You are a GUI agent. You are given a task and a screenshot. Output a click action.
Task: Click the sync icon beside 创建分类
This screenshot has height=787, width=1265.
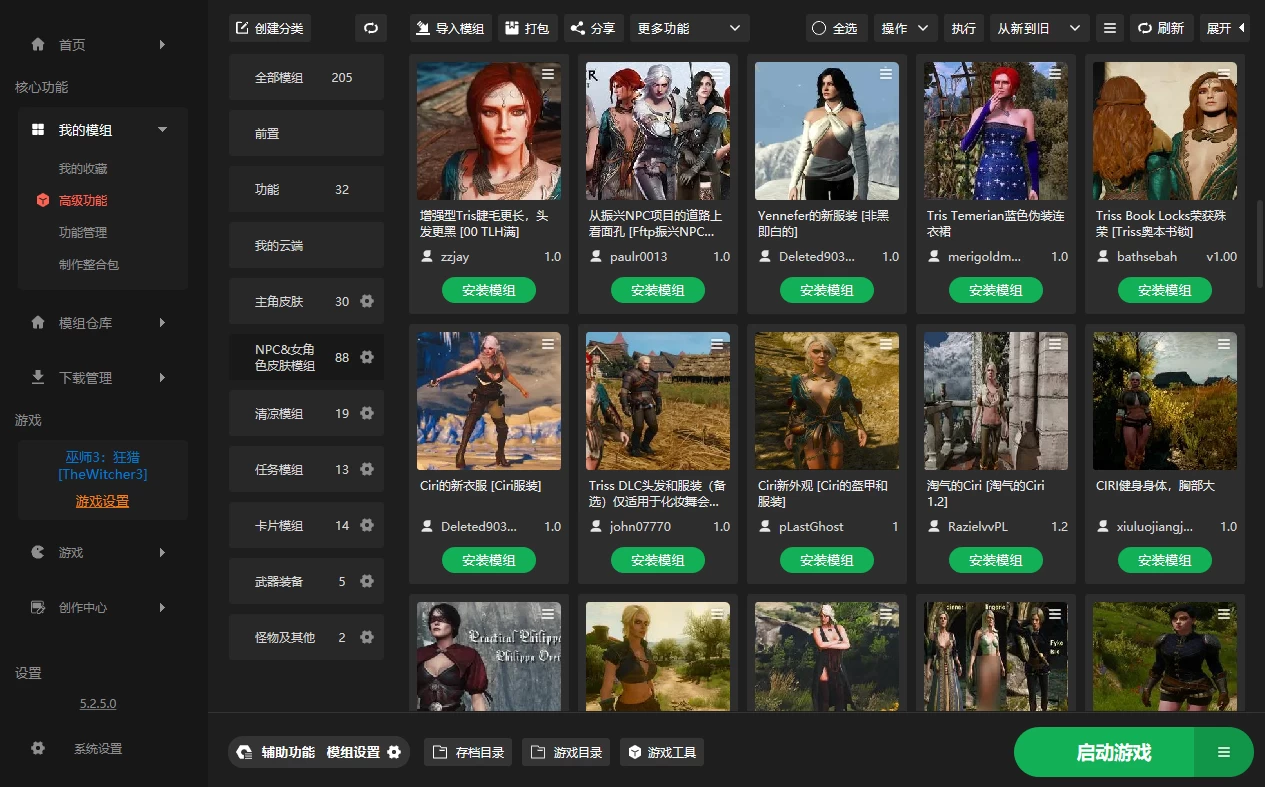coord(371,28)
